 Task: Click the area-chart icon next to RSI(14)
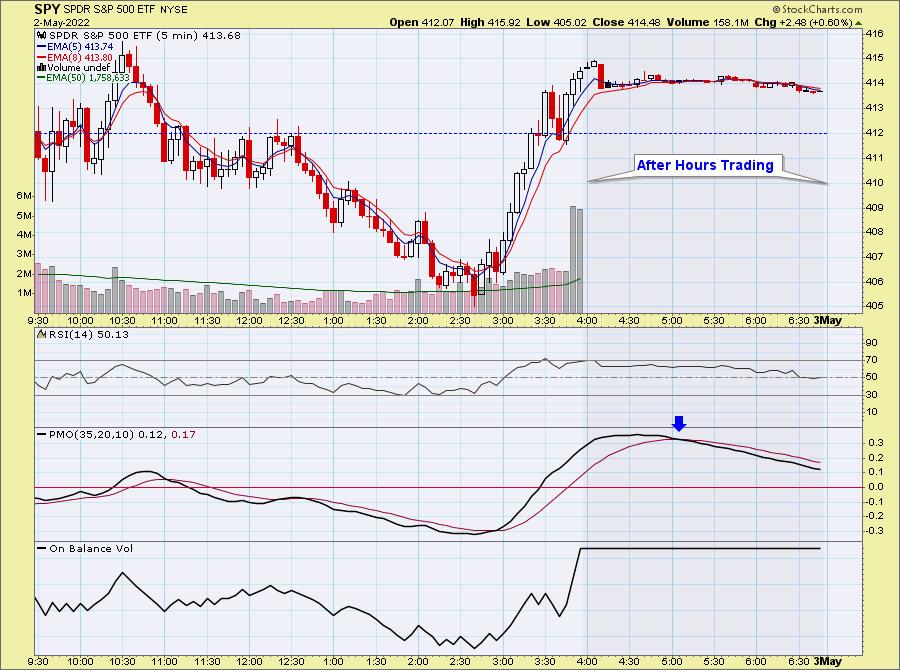41,334
